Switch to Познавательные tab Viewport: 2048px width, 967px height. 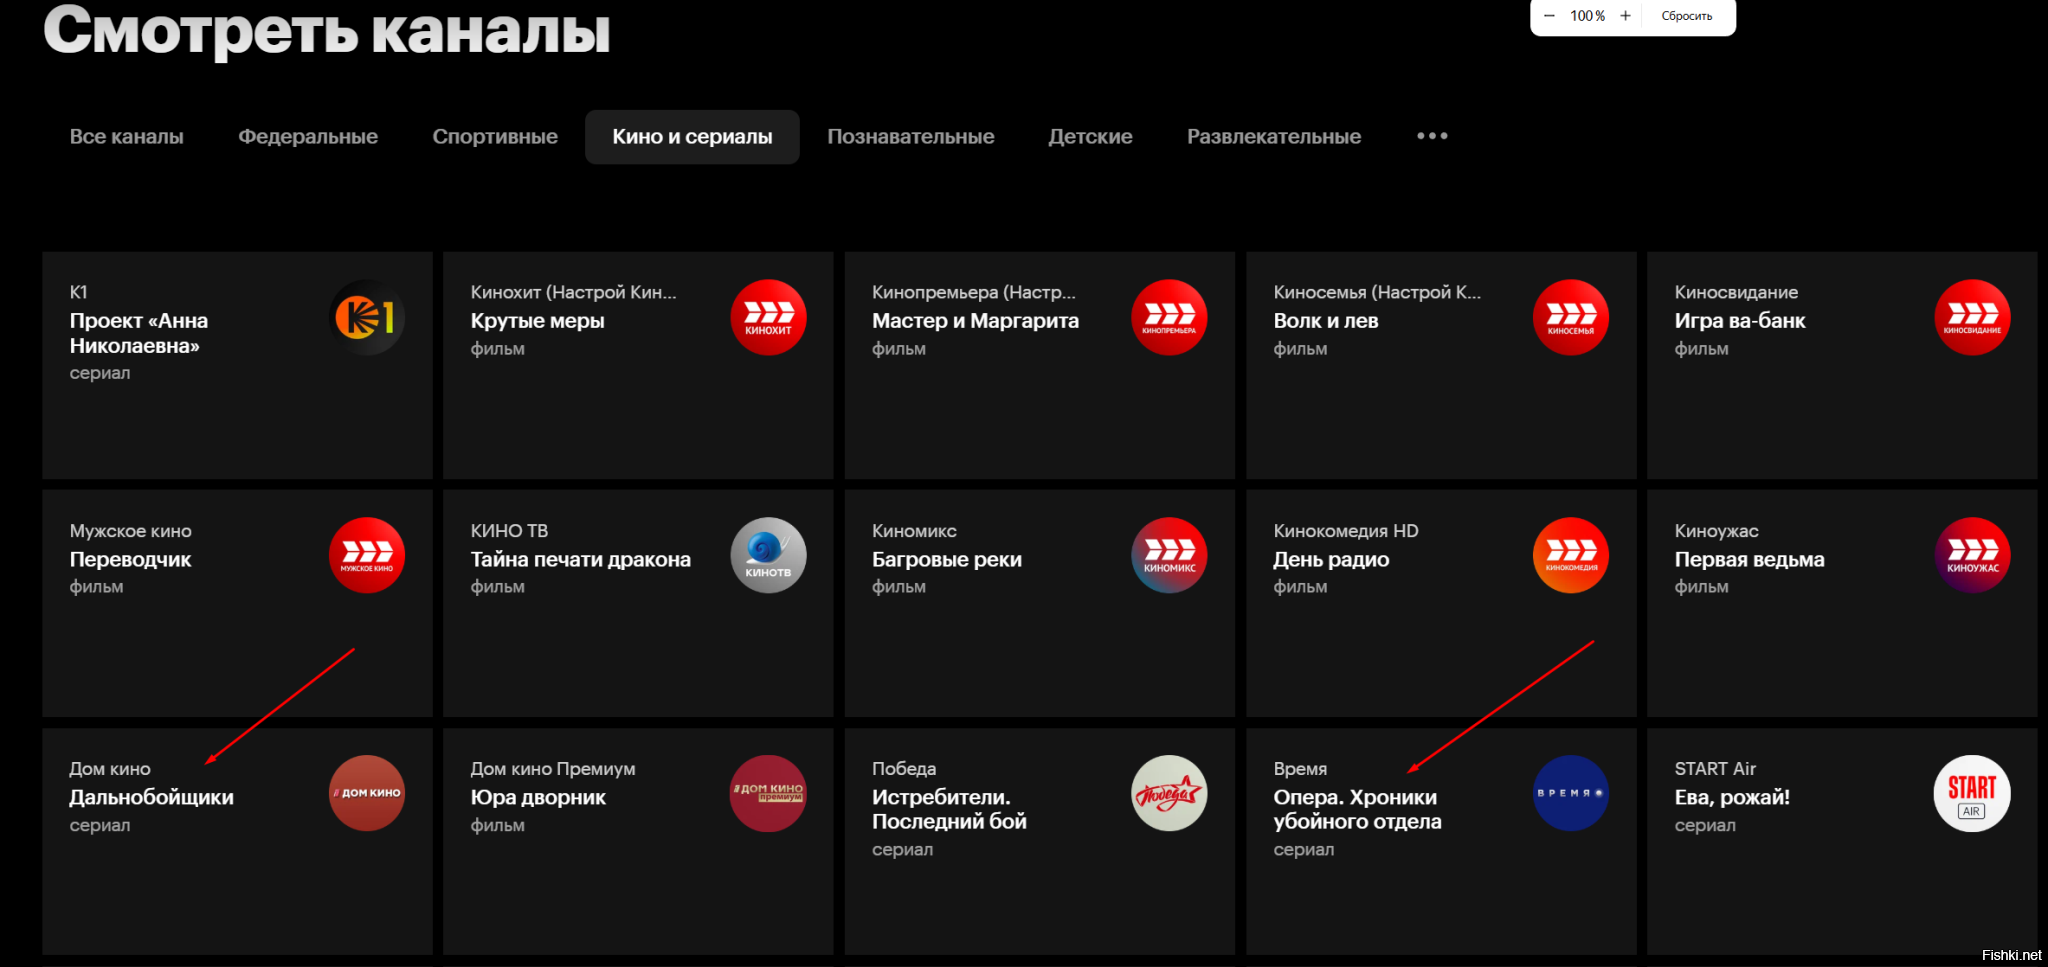911,137
